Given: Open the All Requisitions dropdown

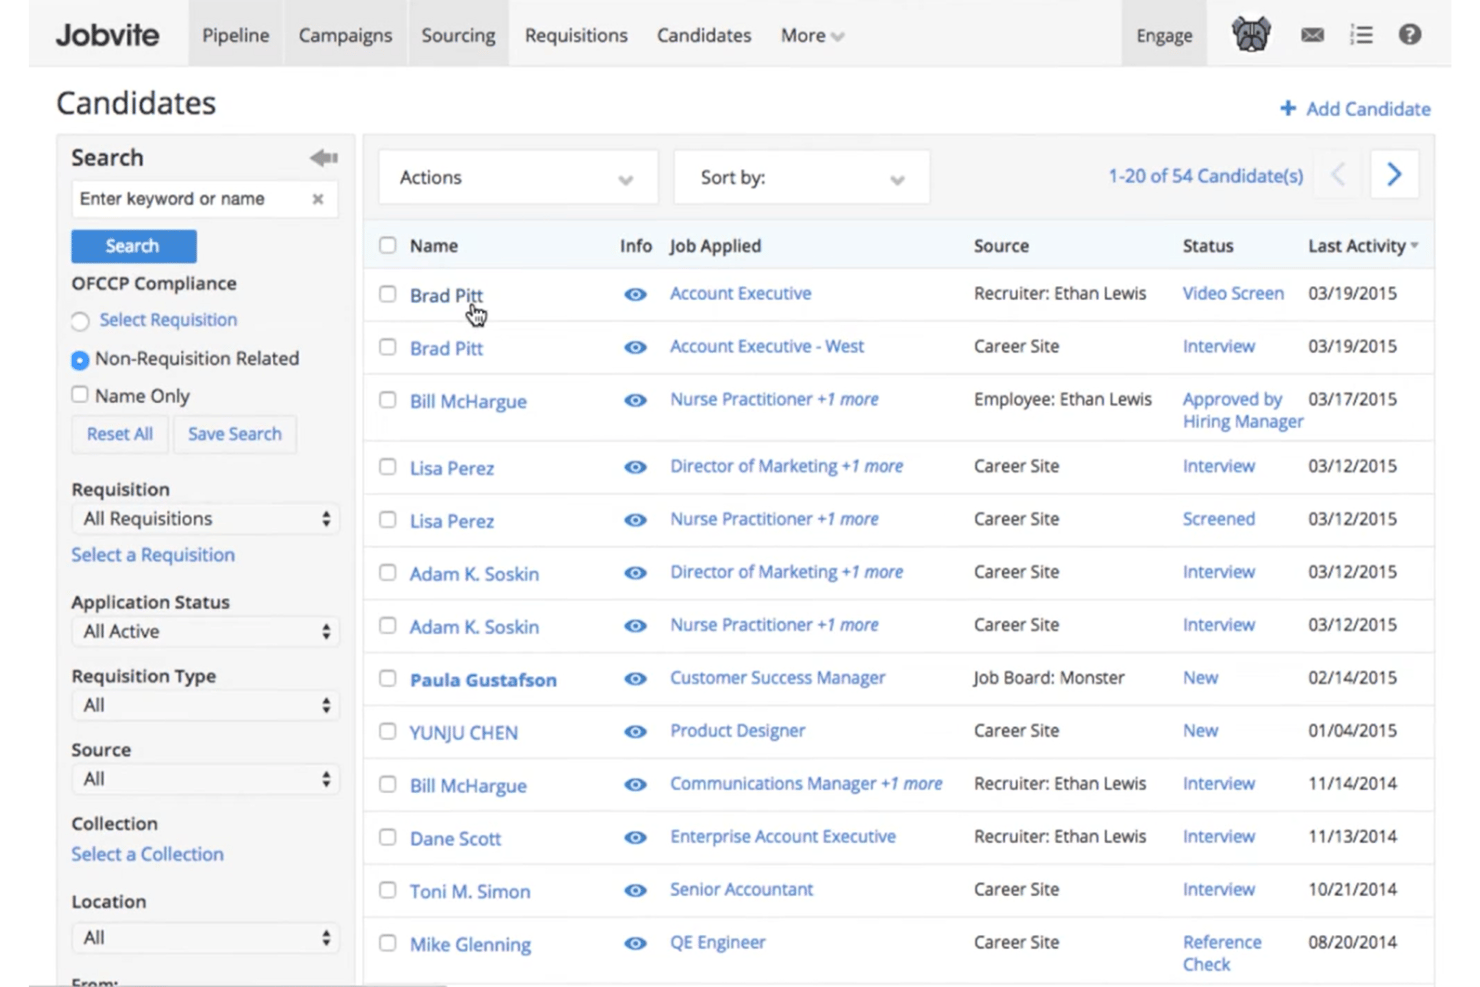Looking at the screenshot, I should click(205, 519).
